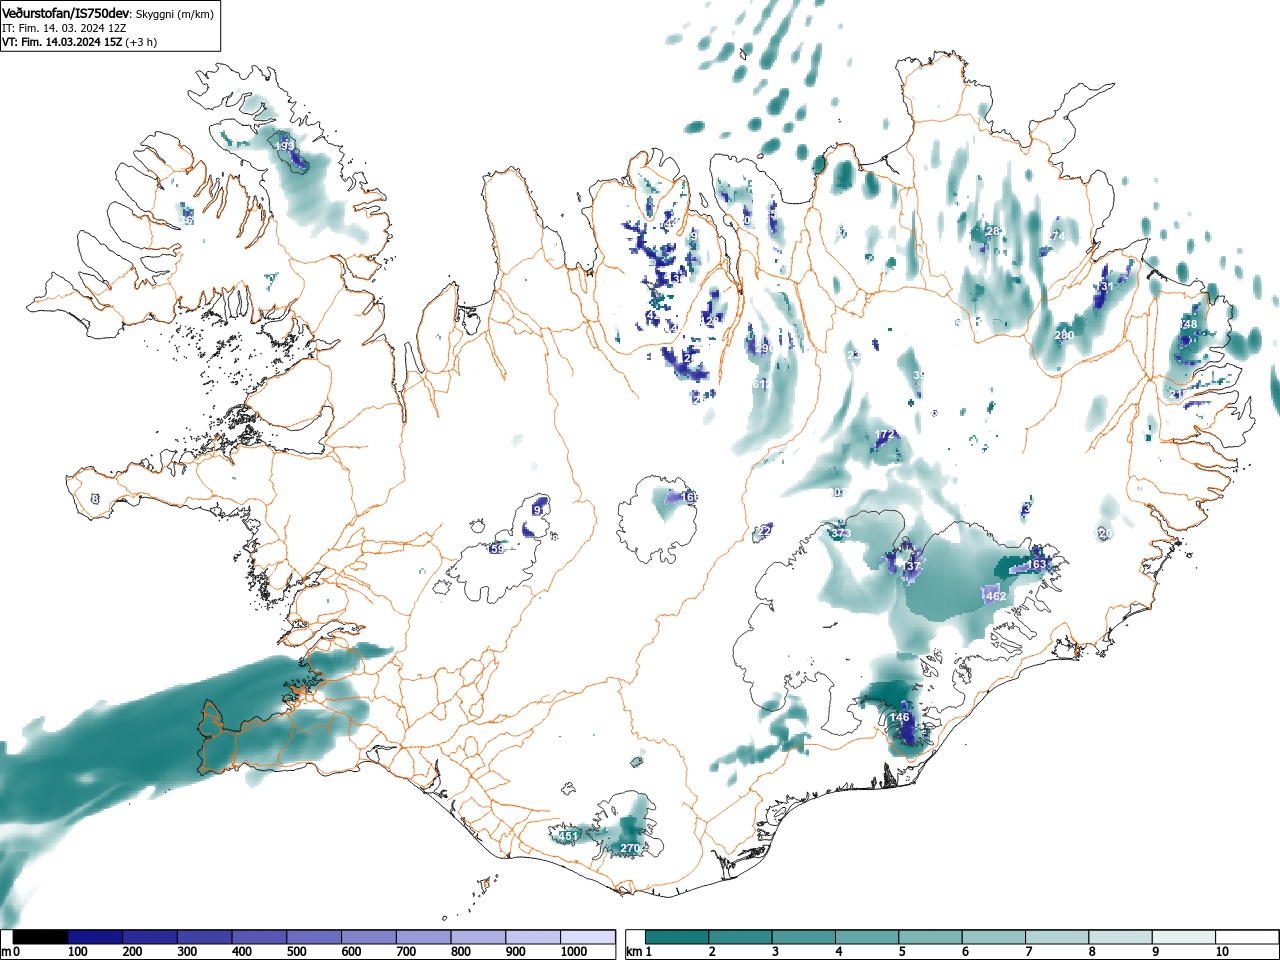Click the white 10 km legend swatch
The height and width of the screenshot is (960, 1280).
pyautogui.click(x=1246, y=937)
